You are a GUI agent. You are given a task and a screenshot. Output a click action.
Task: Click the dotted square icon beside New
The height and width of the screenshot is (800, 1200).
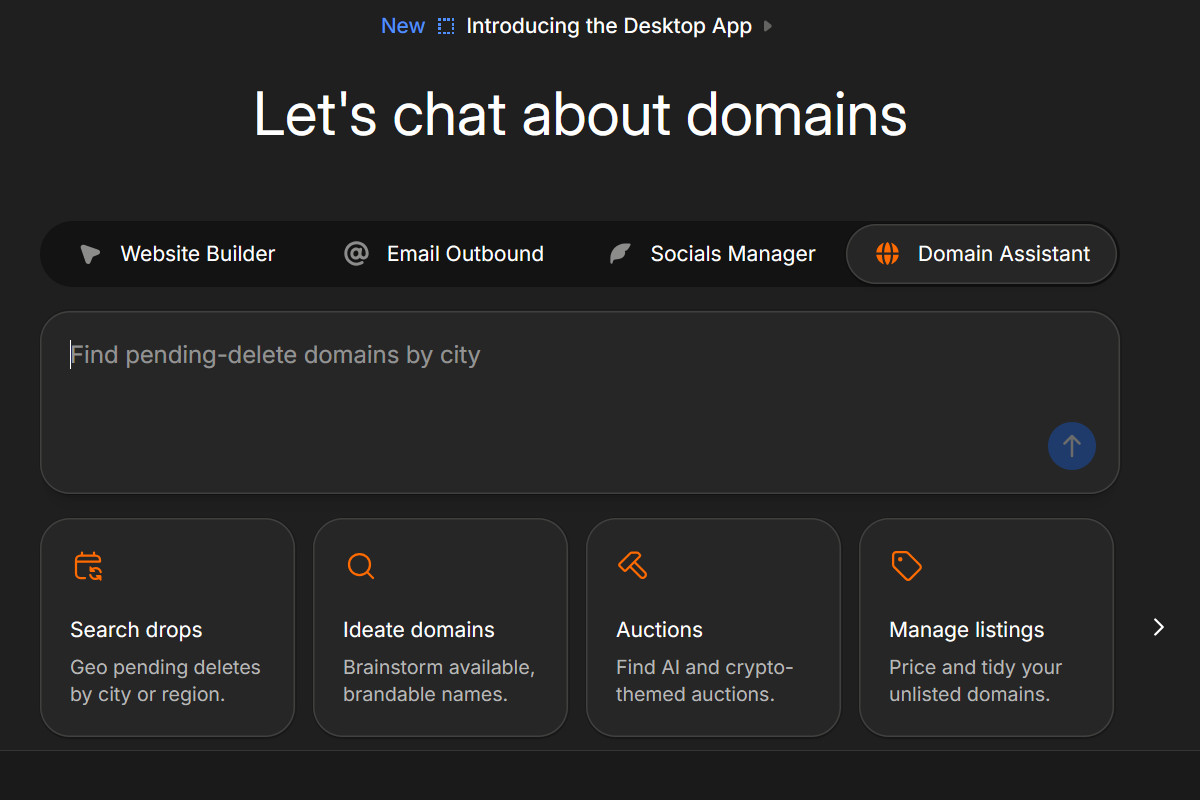(446, 27)
